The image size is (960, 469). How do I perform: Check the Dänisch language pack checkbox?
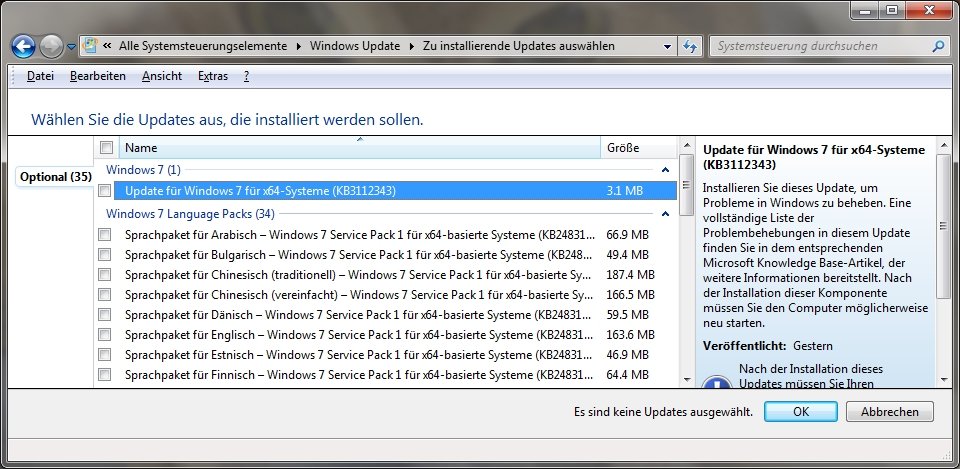(x=105, y=315)
